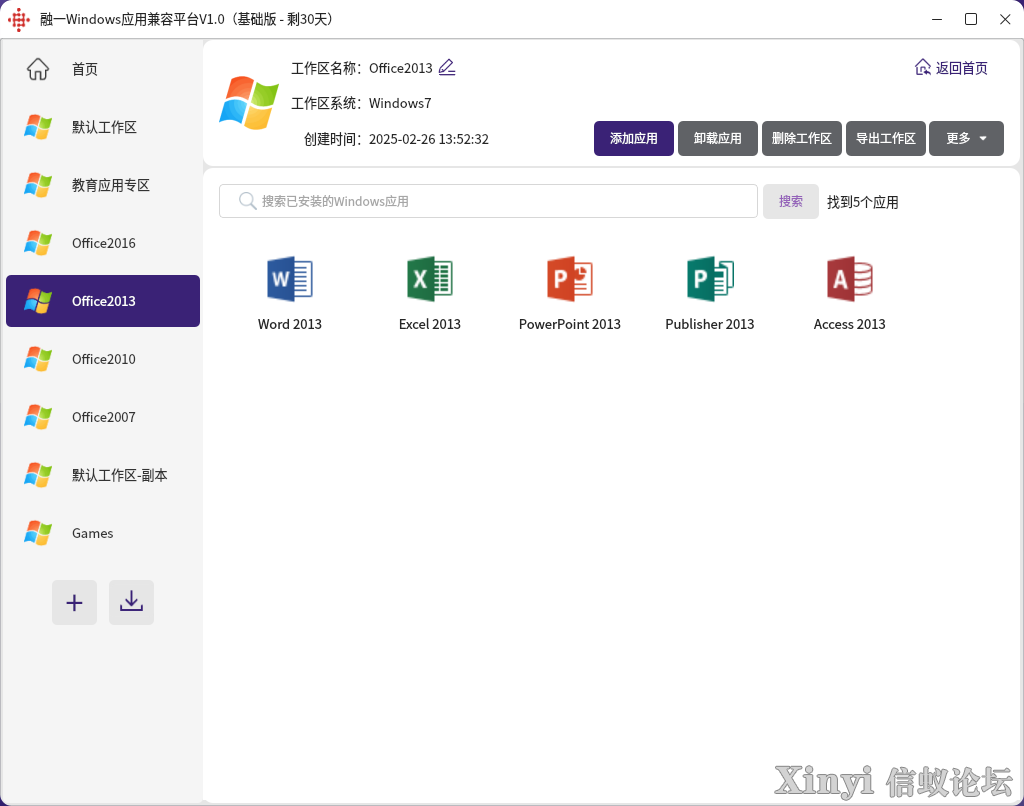Click the Games workspace label
Viewport: 1024px width, 806px height.
coord(93,533)
